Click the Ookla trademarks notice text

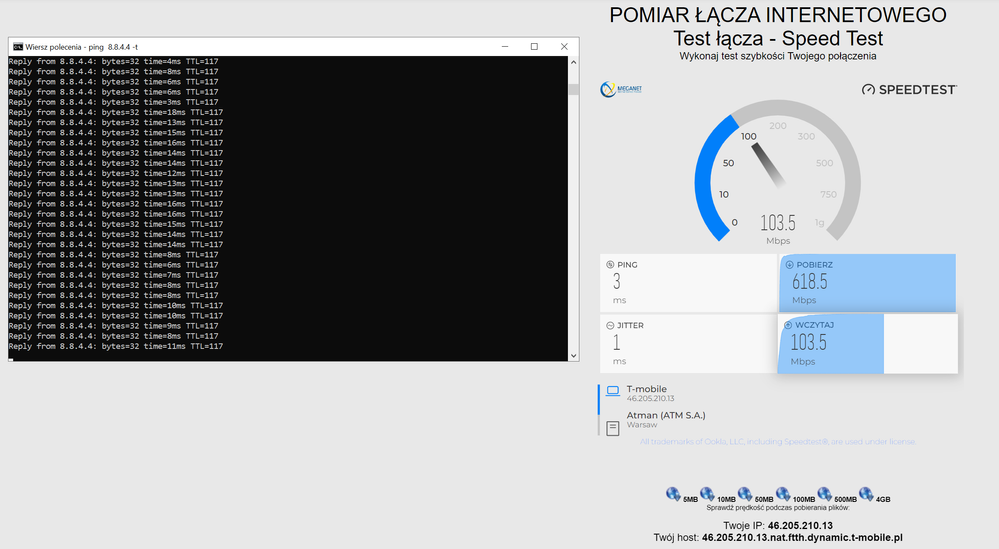tap(777, 441)
